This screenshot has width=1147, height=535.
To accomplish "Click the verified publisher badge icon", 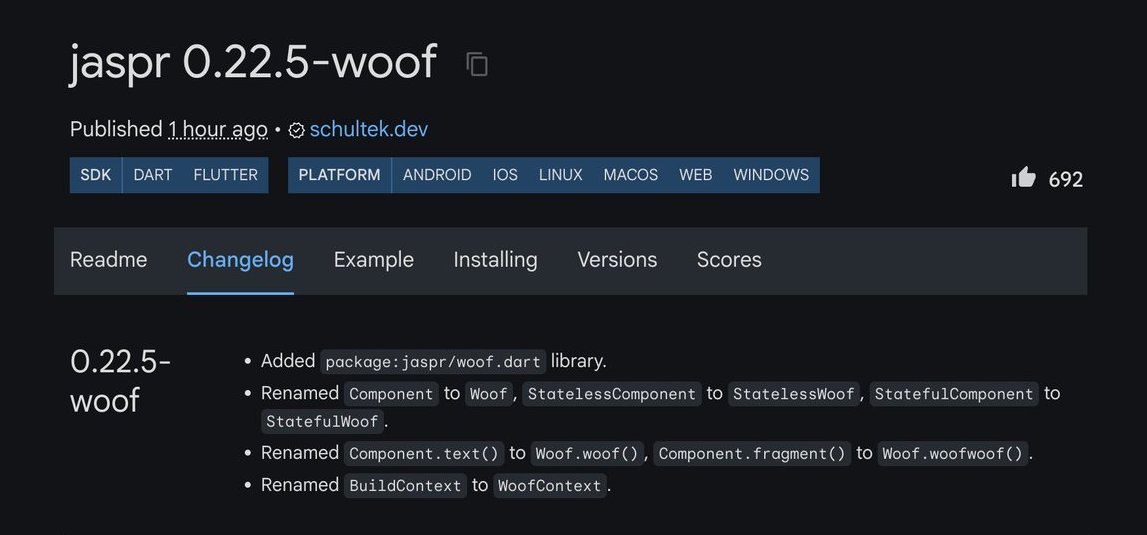I will (296, 130).
